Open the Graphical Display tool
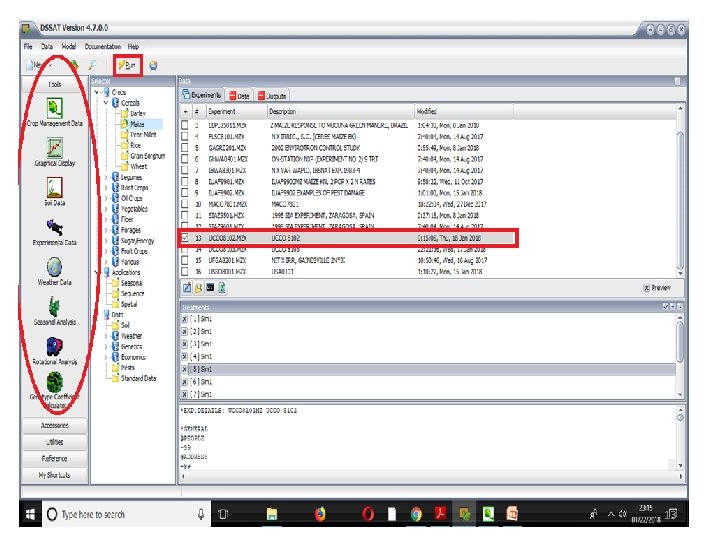The image size is (720, 540). tap(55, 152)
